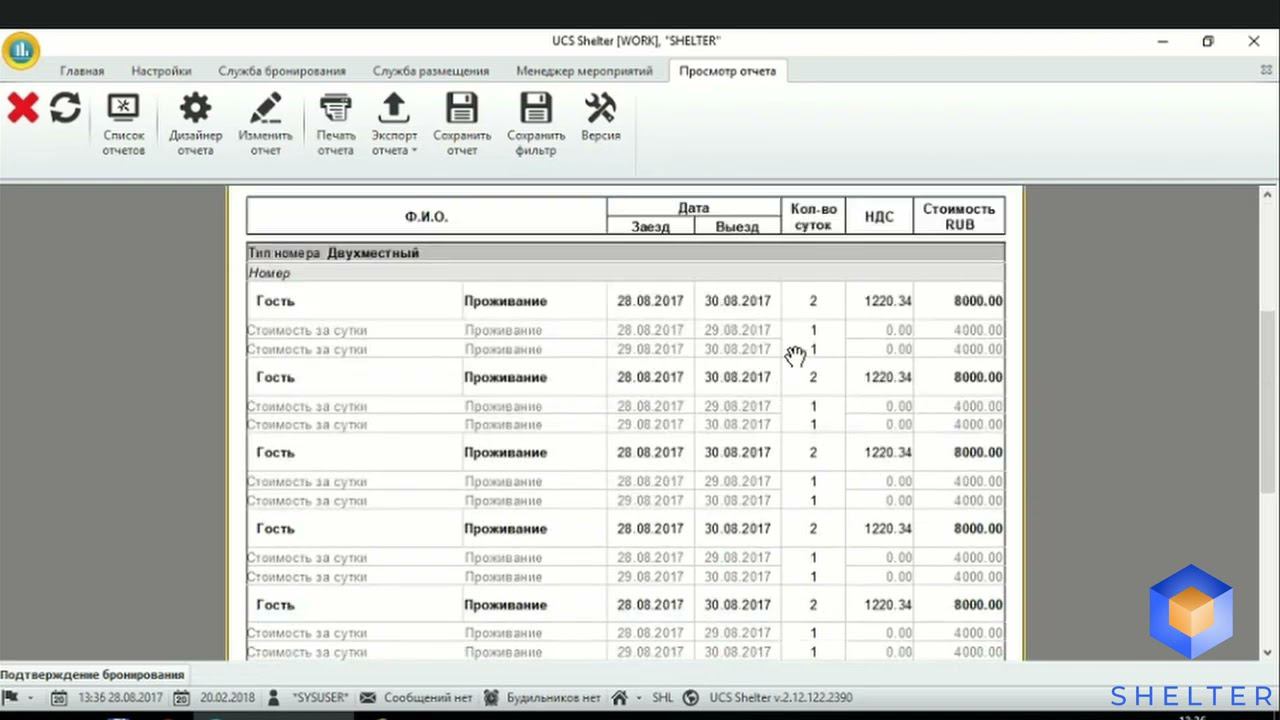The image size is (1280, 720).
Task: Click the 13:36 28.08.2017 date-time text
Action: click(x=120, y=698)
